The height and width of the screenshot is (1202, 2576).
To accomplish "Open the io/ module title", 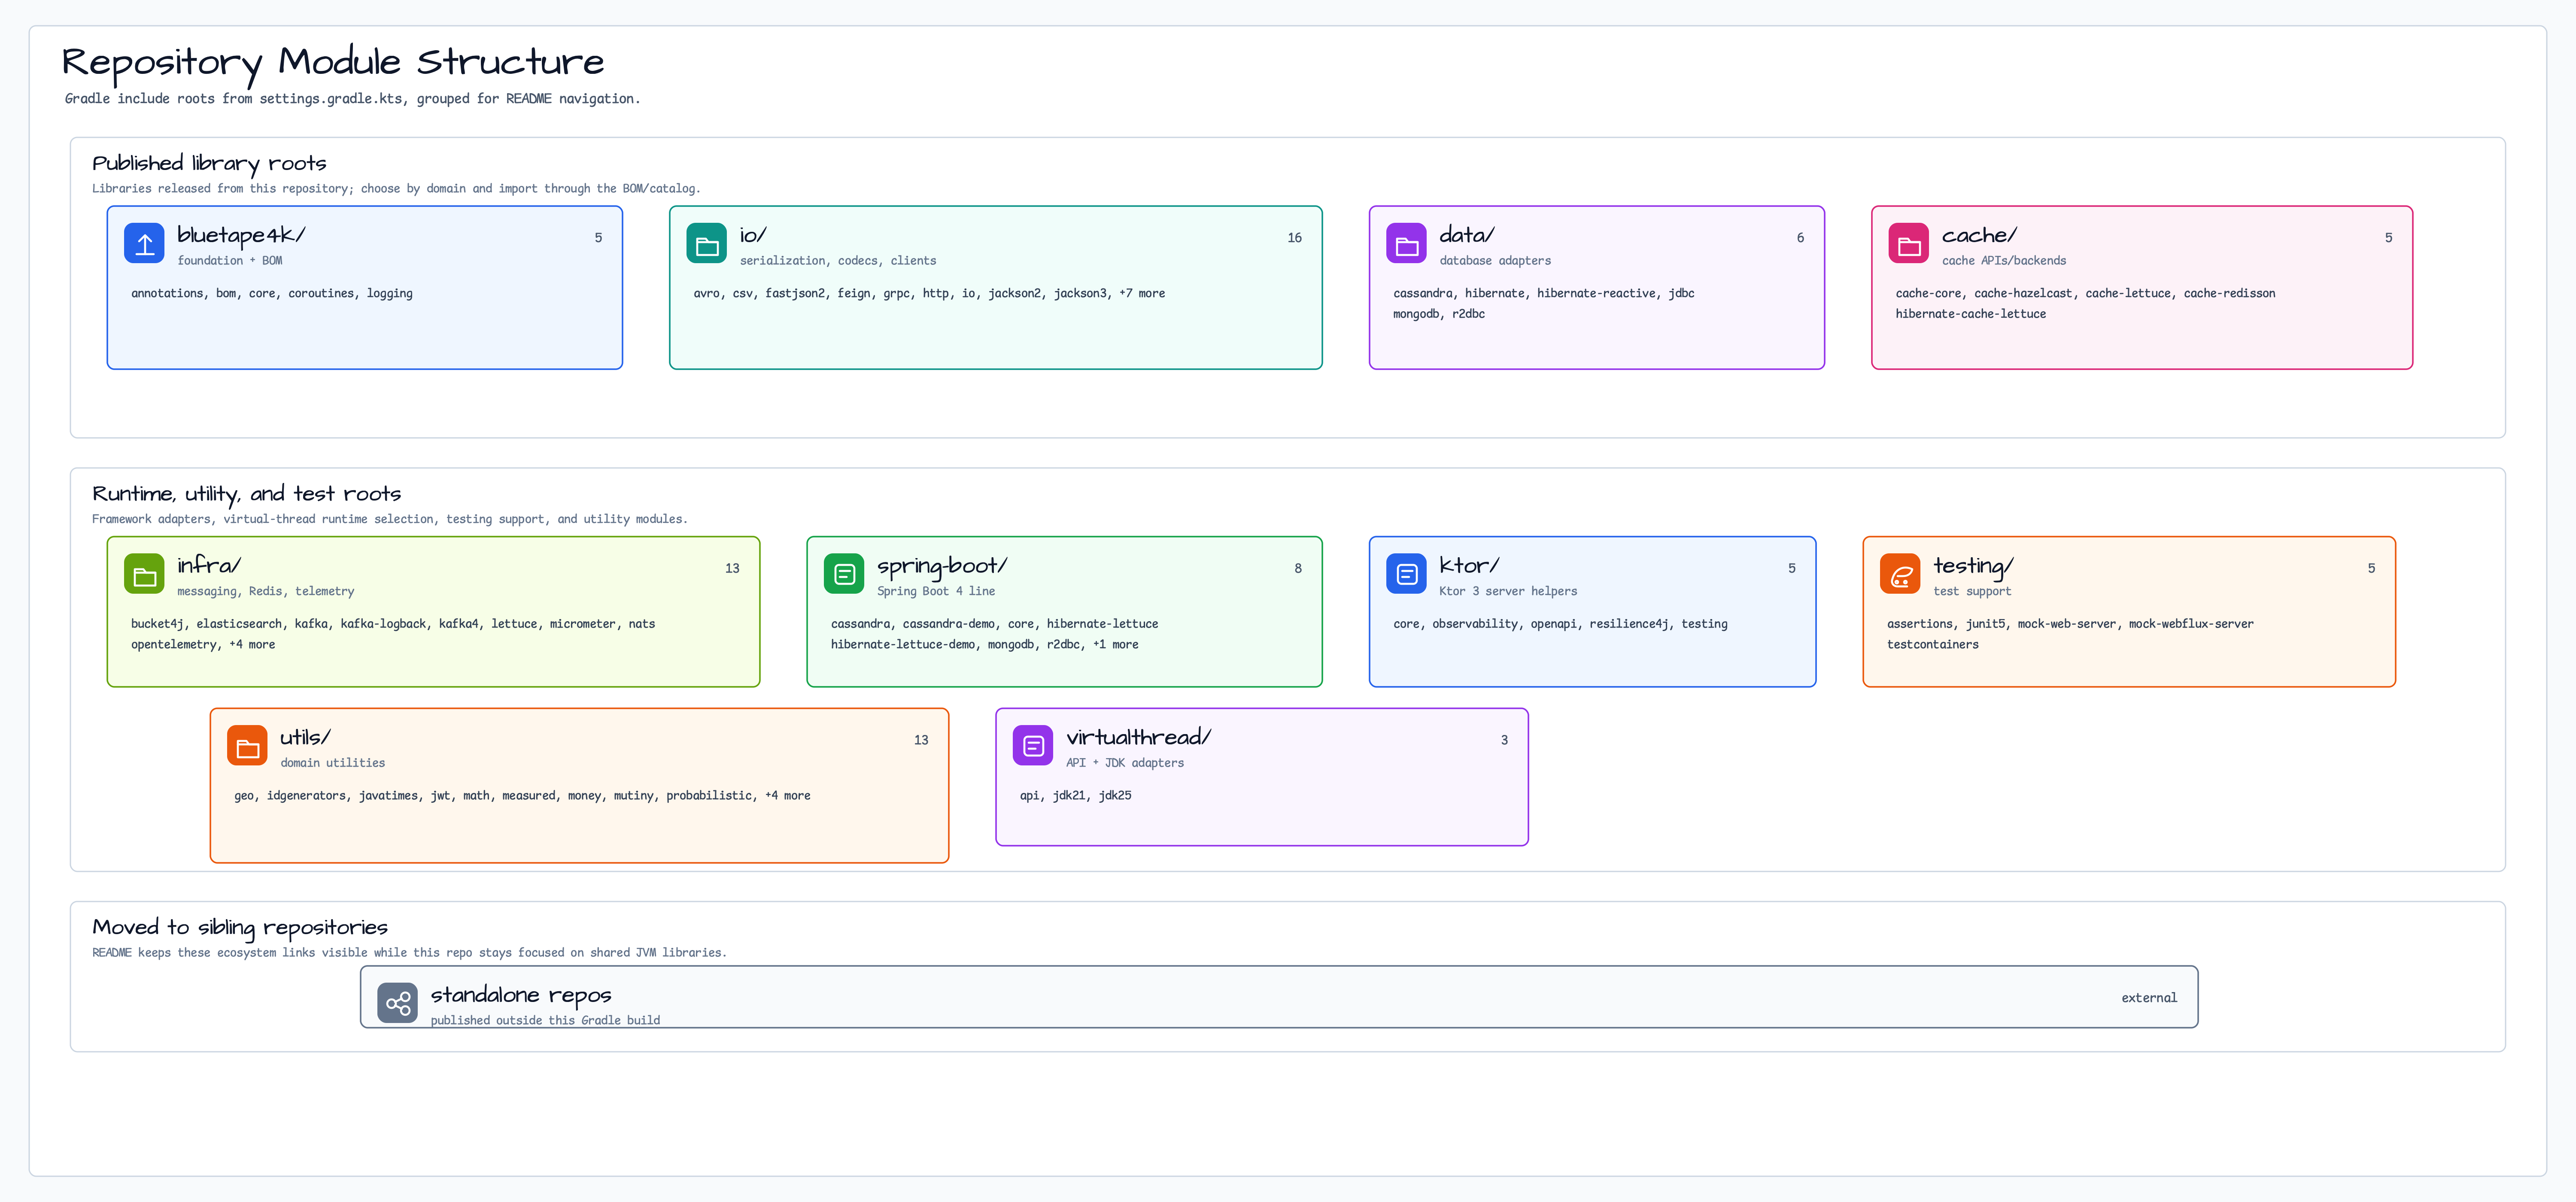I will pos(753,235).
